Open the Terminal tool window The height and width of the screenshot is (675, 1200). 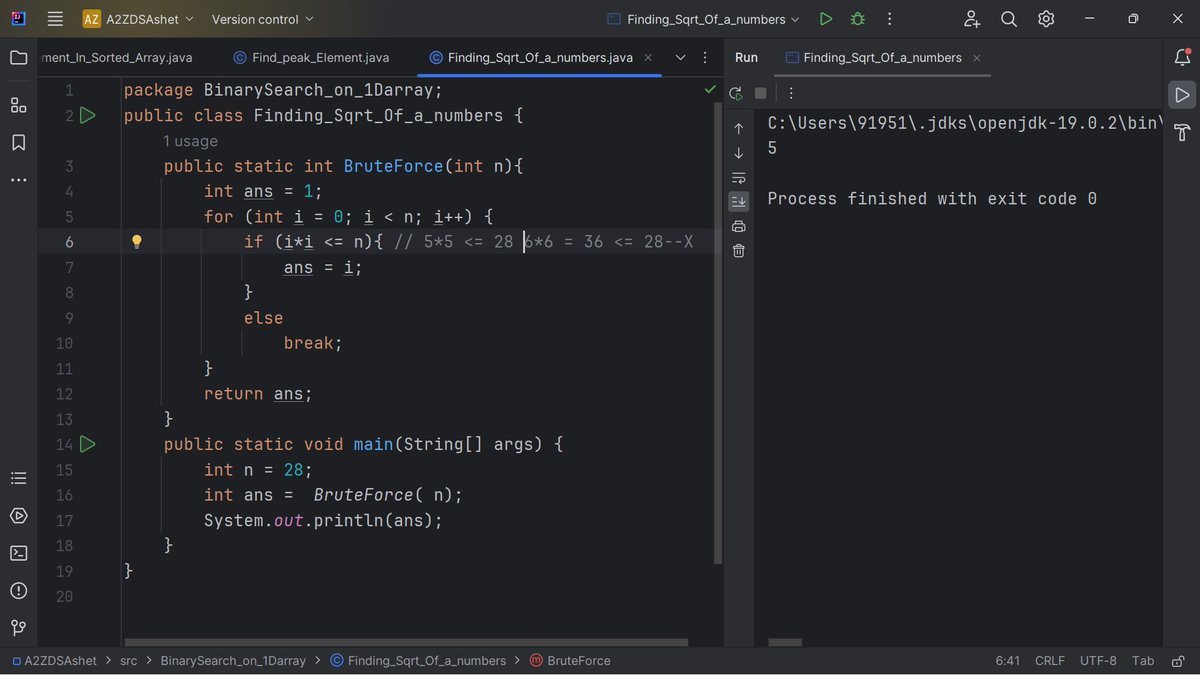point(18,552)
